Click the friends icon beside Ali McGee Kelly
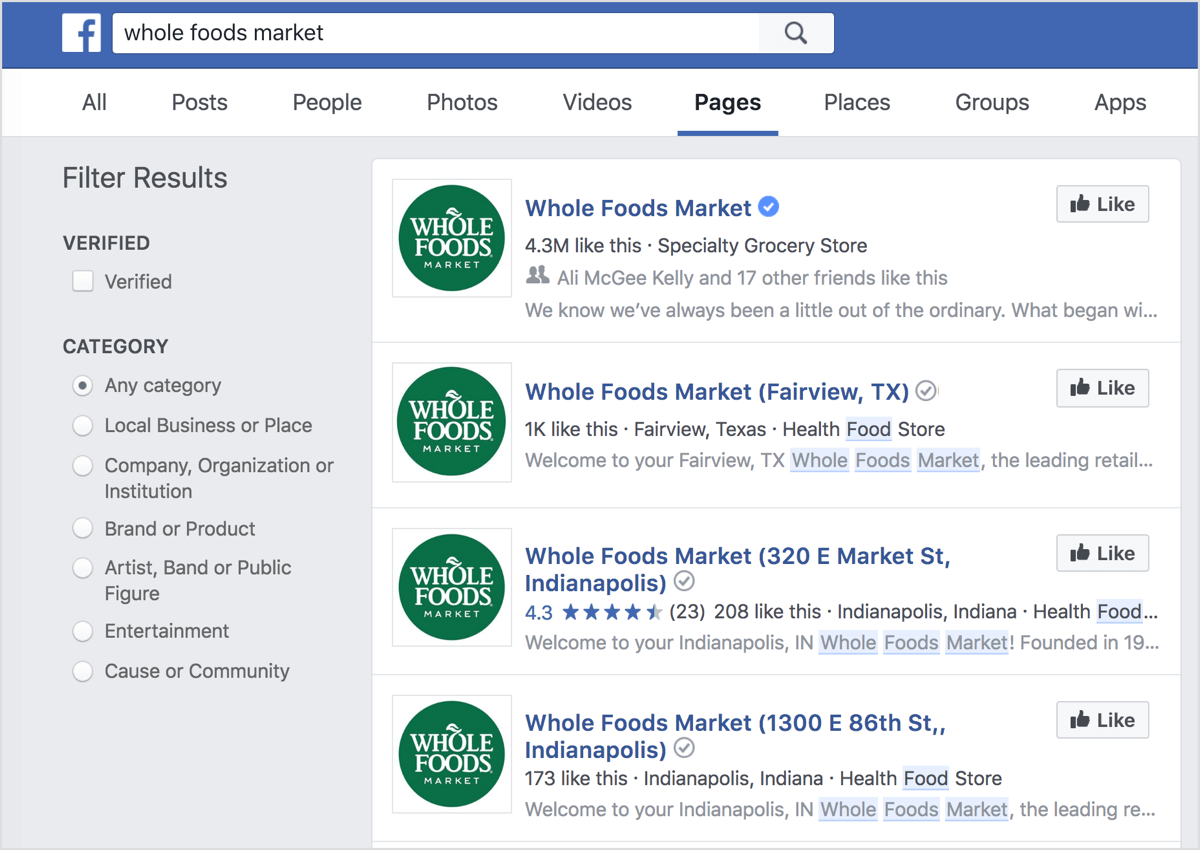This screenshot has width=1200, height=850. pos(538,276)
